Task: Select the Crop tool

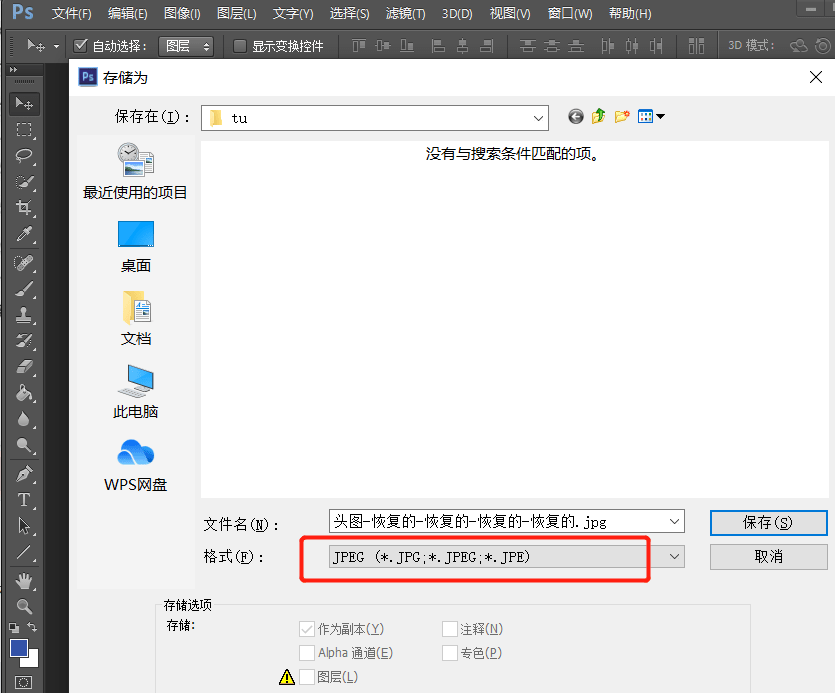Action: click(x=24, y=207)
